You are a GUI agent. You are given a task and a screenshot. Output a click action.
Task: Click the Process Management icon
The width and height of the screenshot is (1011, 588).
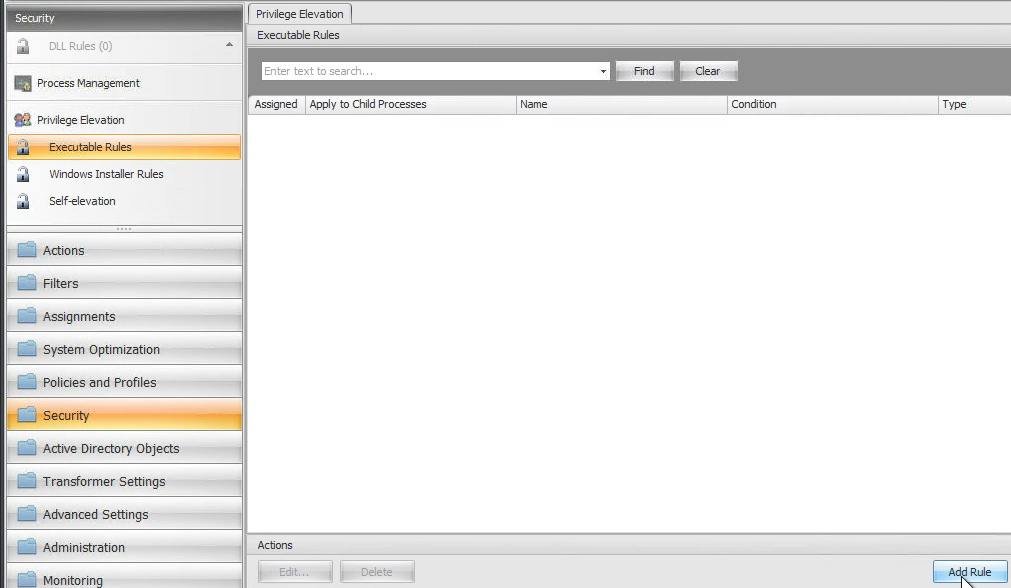[23, 83]
